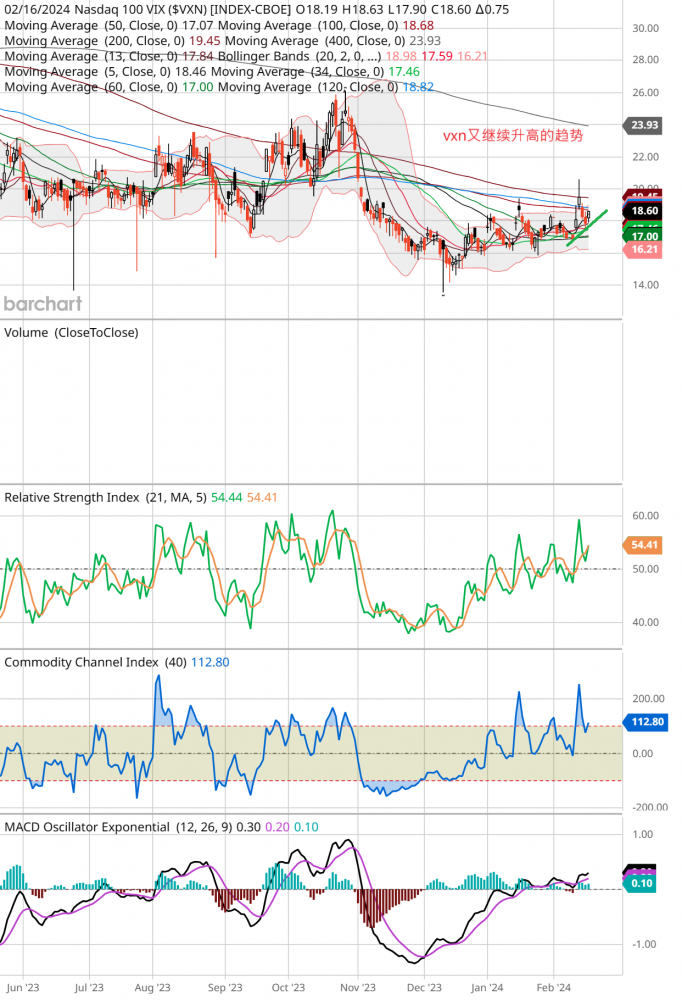Open the Bollinger Bands (20, 2, 0, ...) legend entry
Screen dimensions: 682x1000
(300, 56)
